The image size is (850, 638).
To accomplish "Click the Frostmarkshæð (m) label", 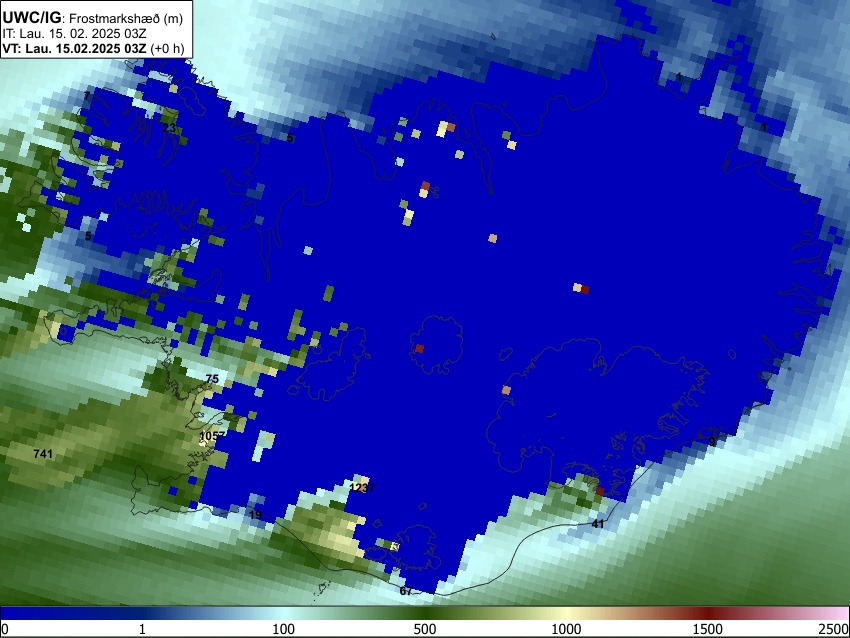I will pyautogui.click(x=126, y=18).
